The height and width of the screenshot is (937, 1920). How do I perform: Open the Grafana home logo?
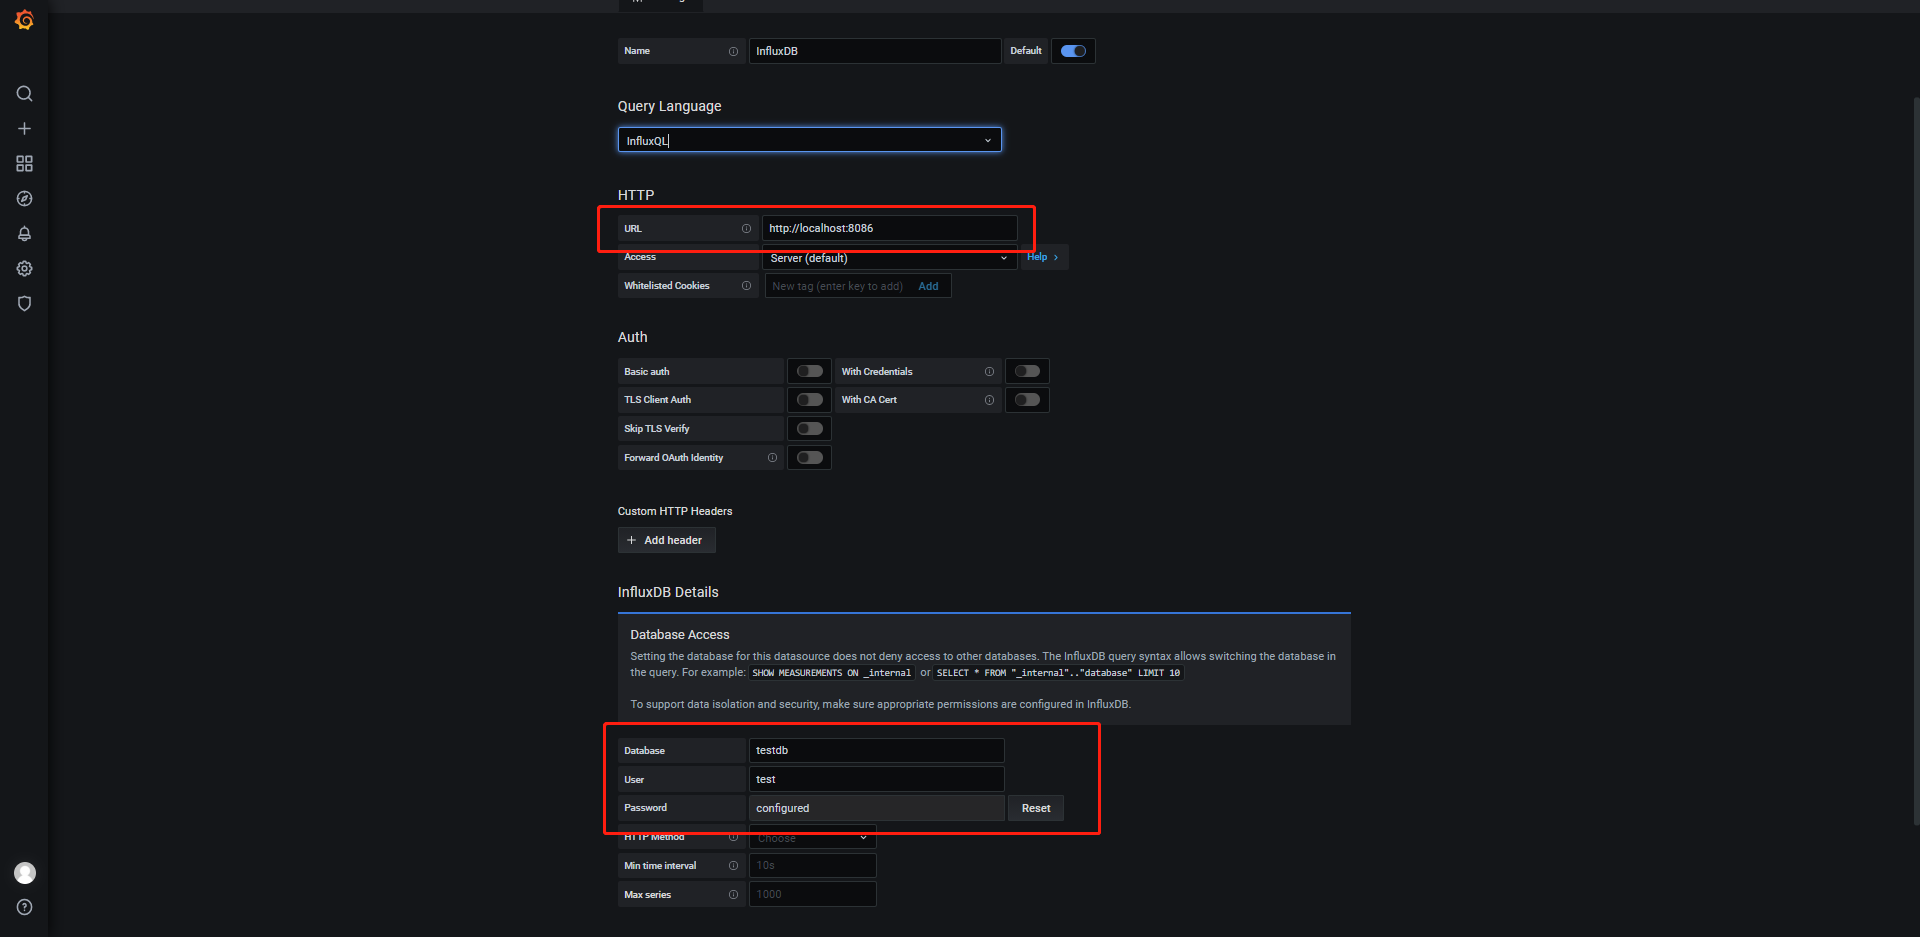tap(24, 20)
